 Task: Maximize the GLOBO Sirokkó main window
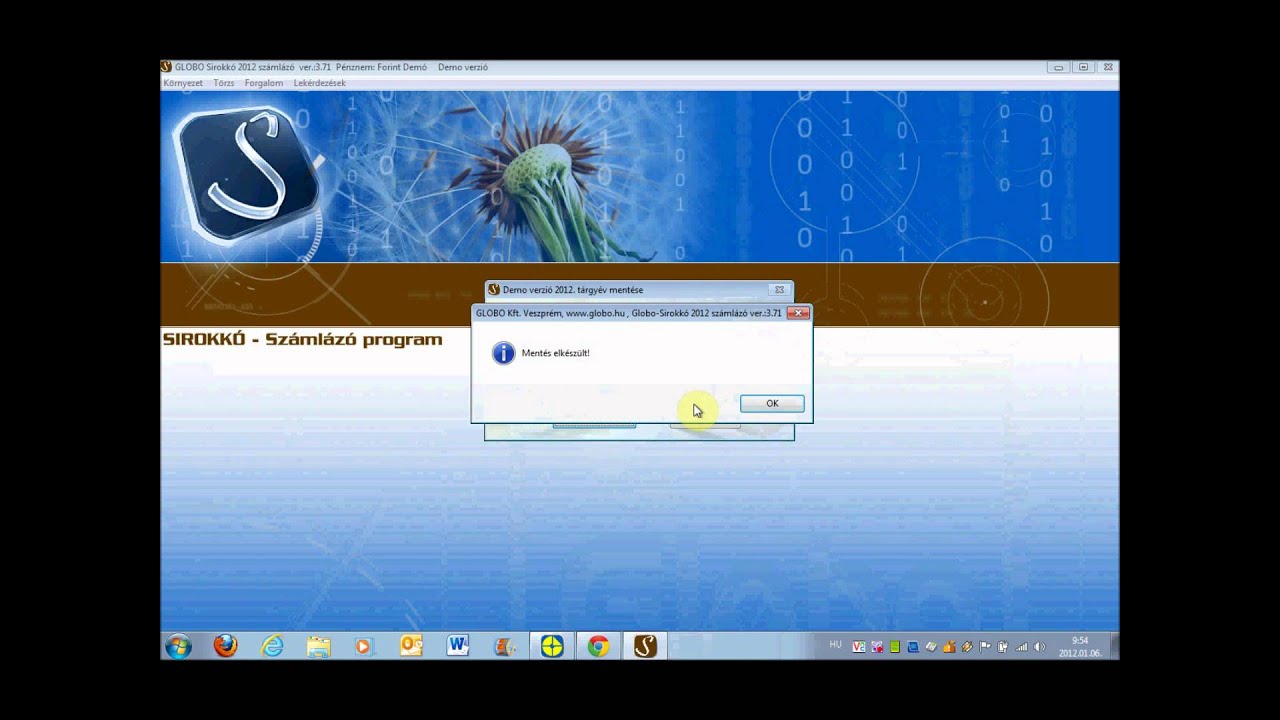click(1083, 67)
